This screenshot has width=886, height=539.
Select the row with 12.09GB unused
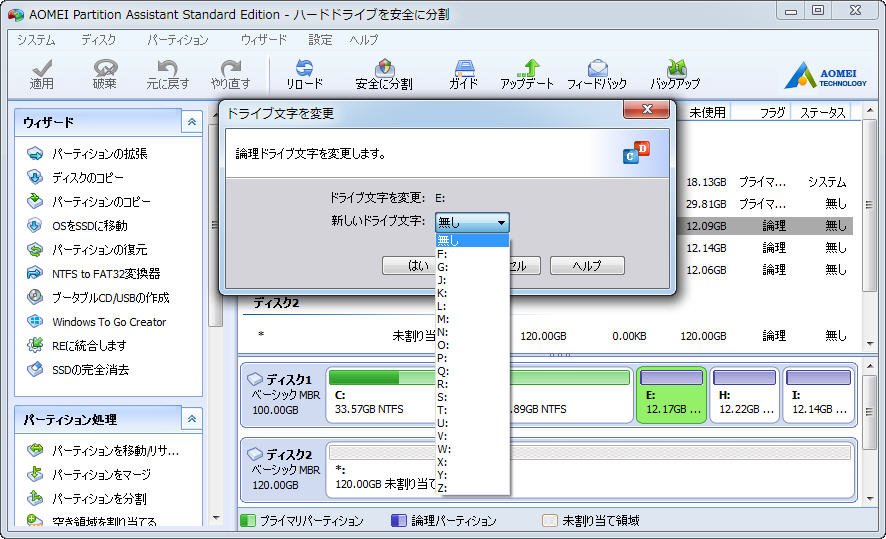pos(765,226)
